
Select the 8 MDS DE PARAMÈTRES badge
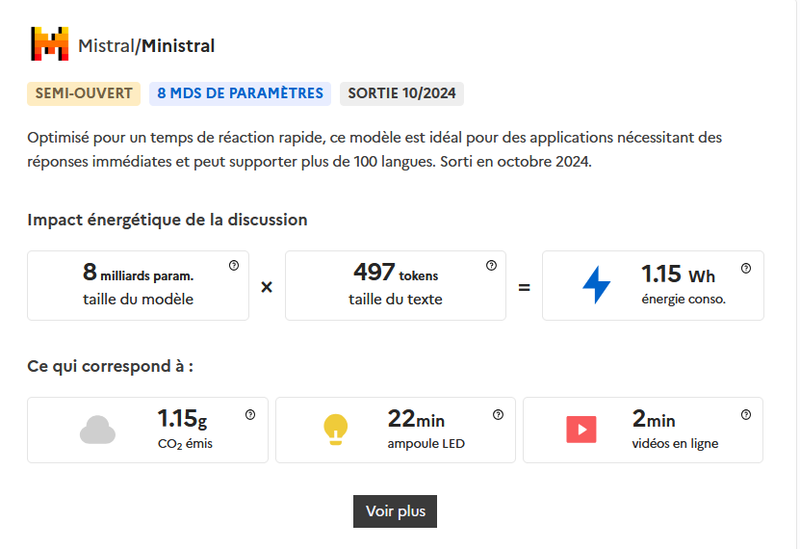[240, 94]
